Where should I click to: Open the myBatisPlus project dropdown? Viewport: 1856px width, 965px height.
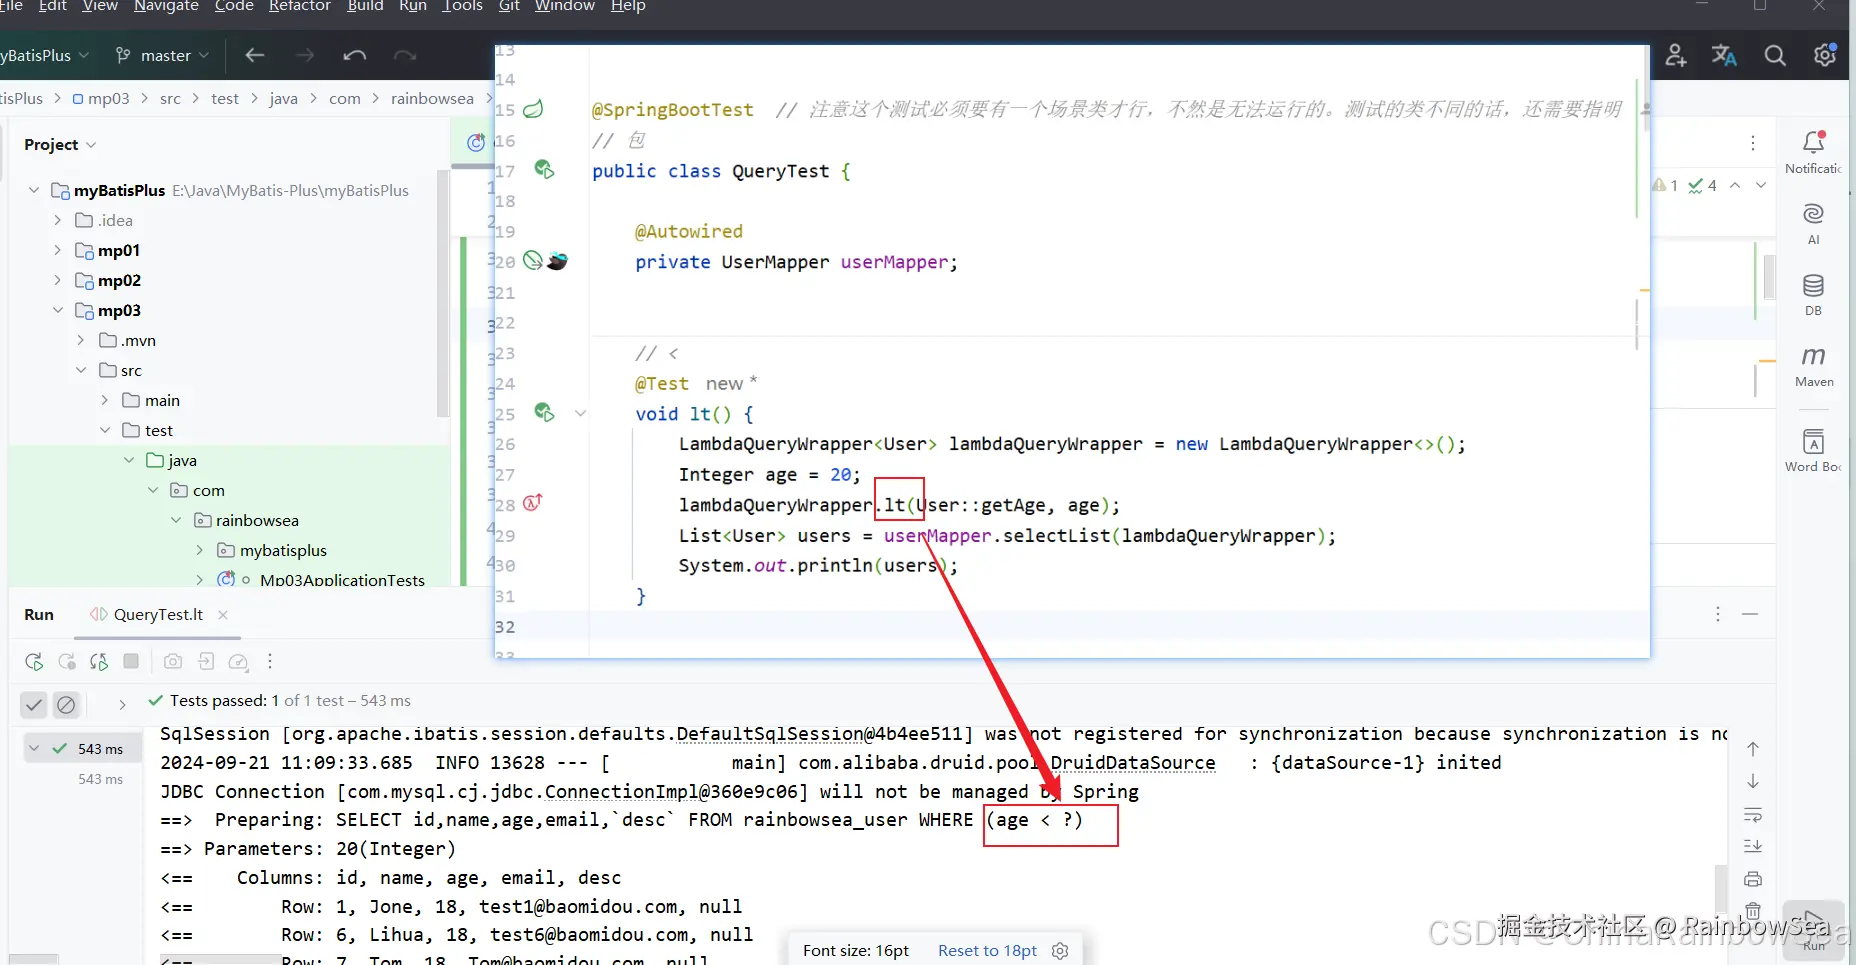click(45, 56)
